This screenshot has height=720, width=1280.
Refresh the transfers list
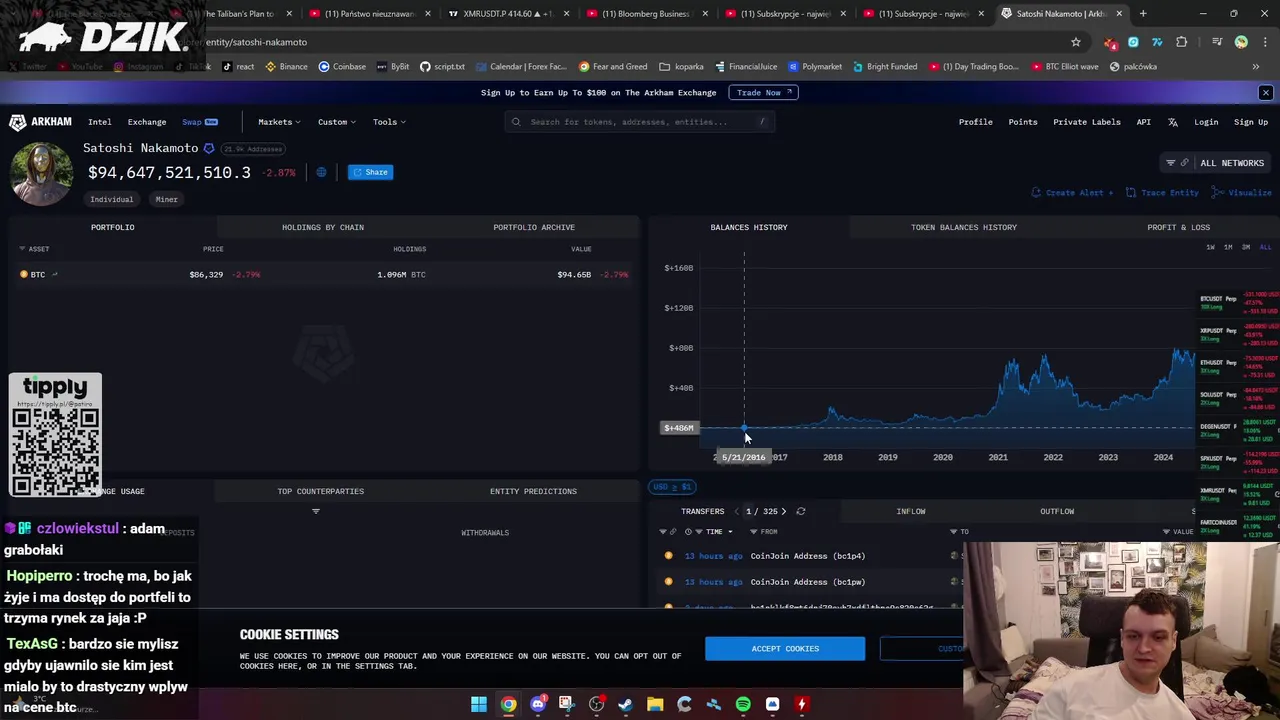point(800,511)
